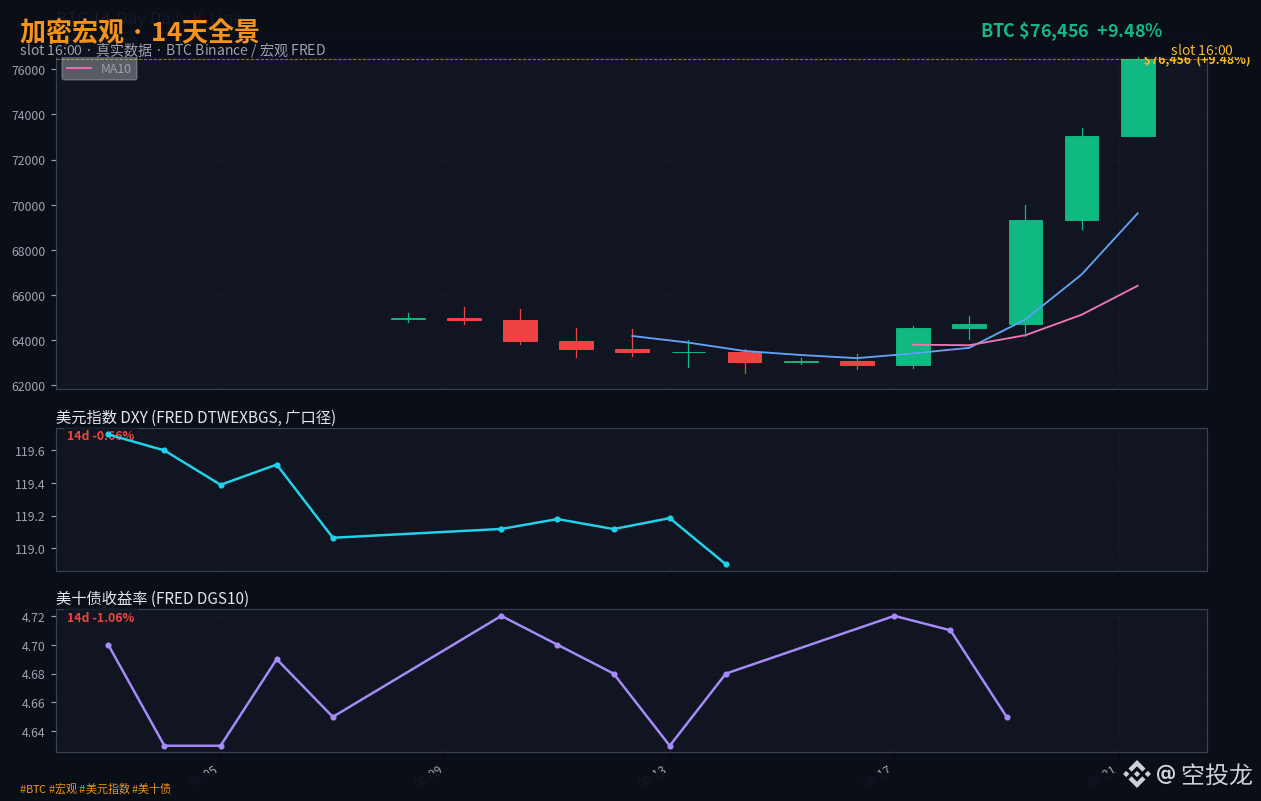Screen dimensions: 1261x801
Task: Click the last purple DGS10 data point
Action: tap(1007, 717)
